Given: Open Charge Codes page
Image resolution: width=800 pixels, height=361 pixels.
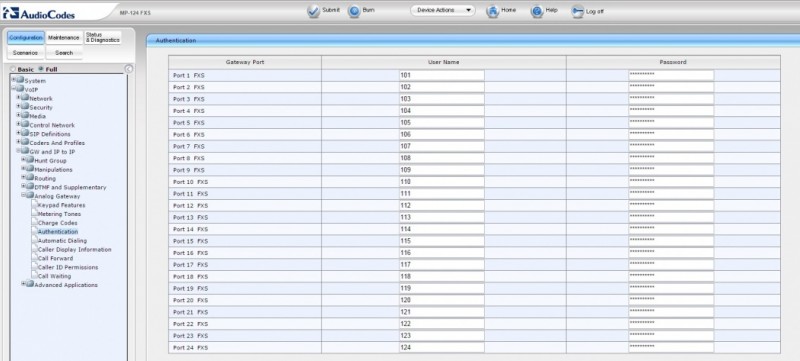Looking at the screenshot, I should click(x=58, y=223).
